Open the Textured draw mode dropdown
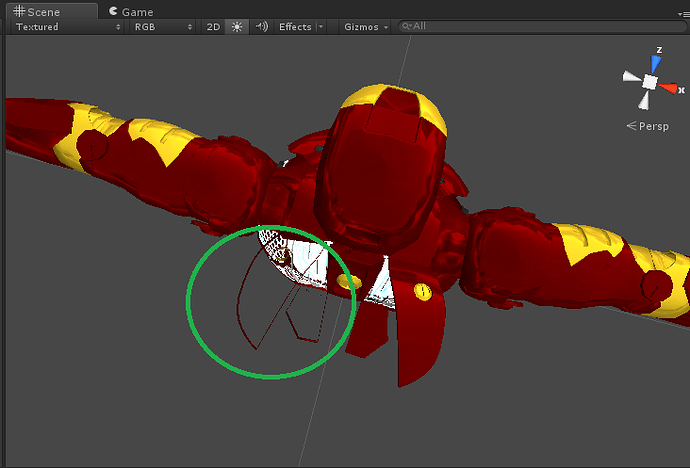Screen dimensions: 690x468 click(x=68, y=27)
